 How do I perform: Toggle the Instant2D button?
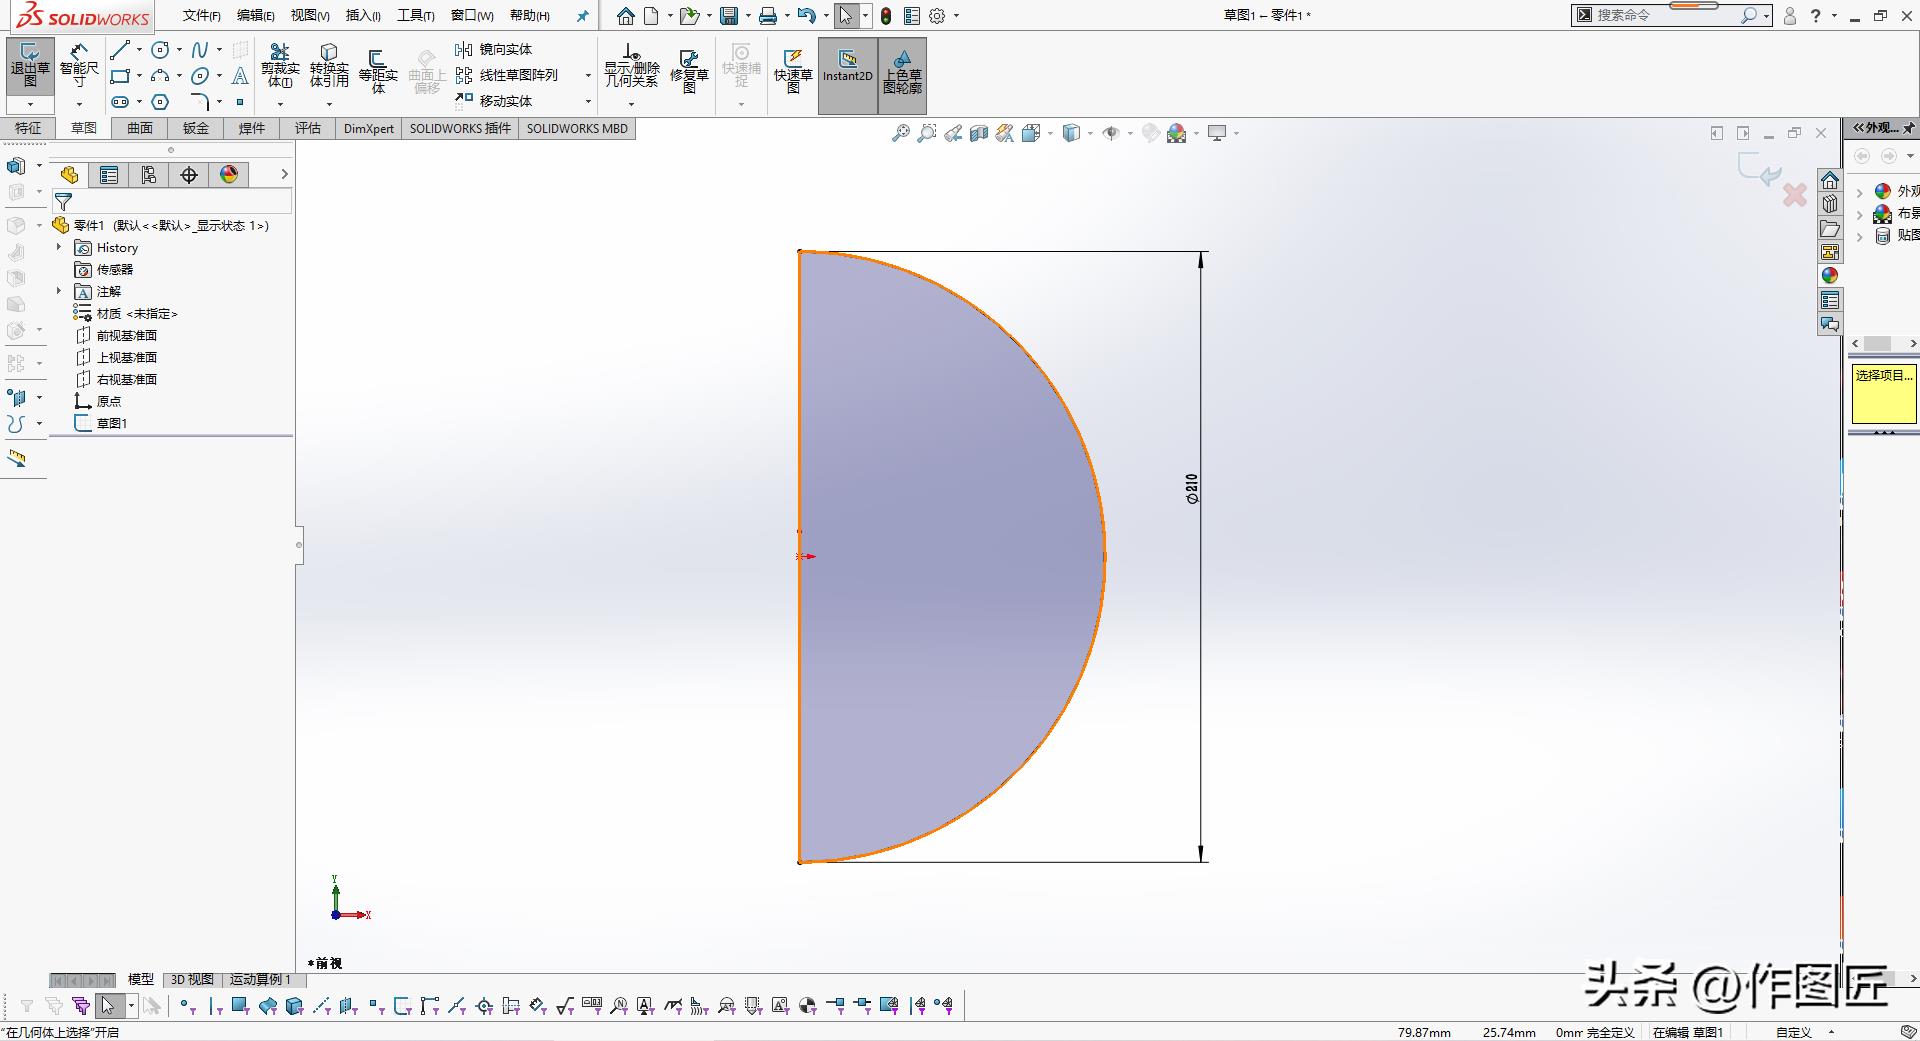point(847,67)
